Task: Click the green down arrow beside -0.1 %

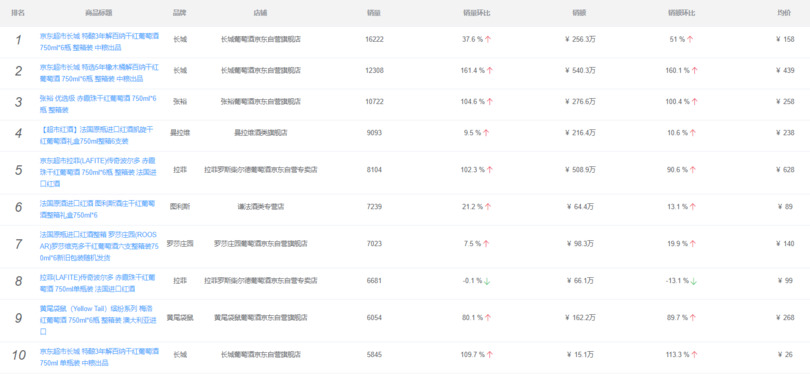Action: [487, 281]
